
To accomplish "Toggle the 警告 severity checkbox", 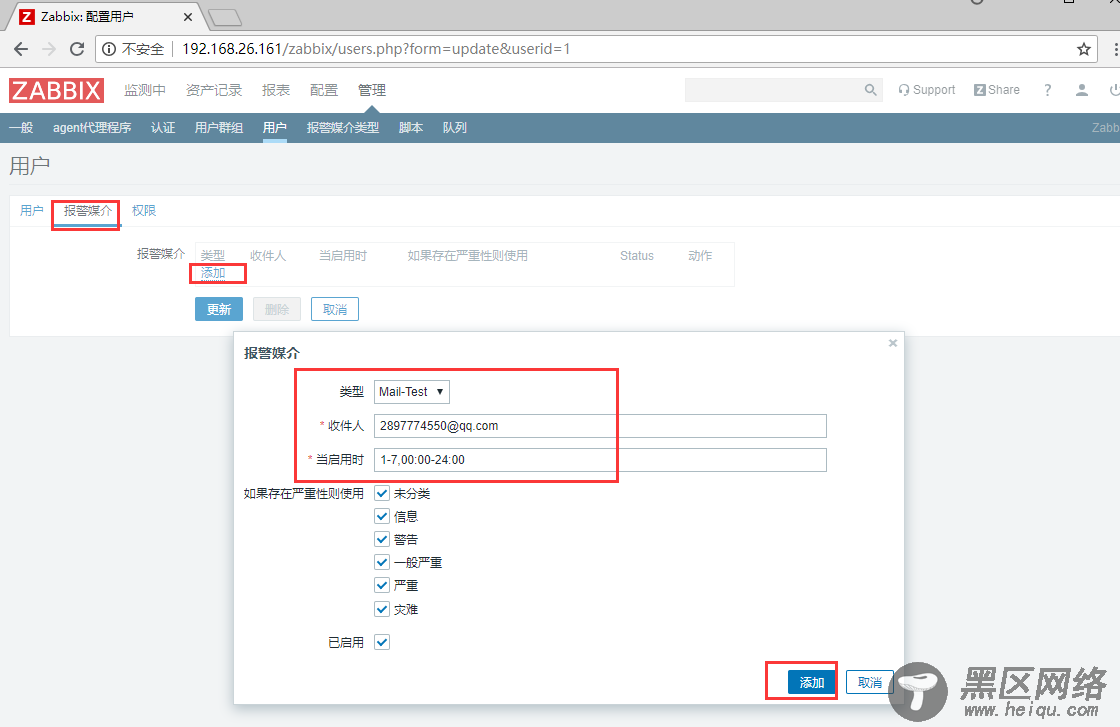I will [382, 539].
